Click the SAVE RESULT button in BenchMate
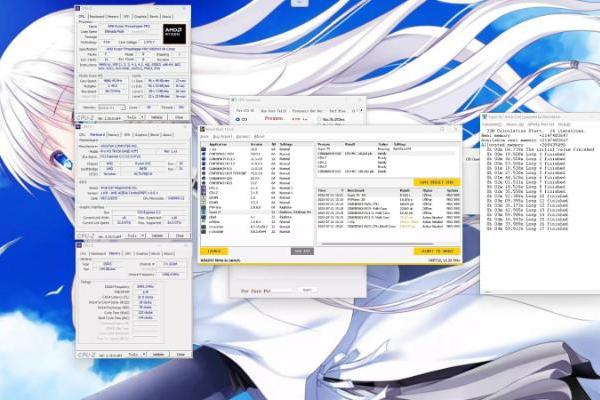The height and width of the screenshot is (400, 600). click(x=436, y=182)
